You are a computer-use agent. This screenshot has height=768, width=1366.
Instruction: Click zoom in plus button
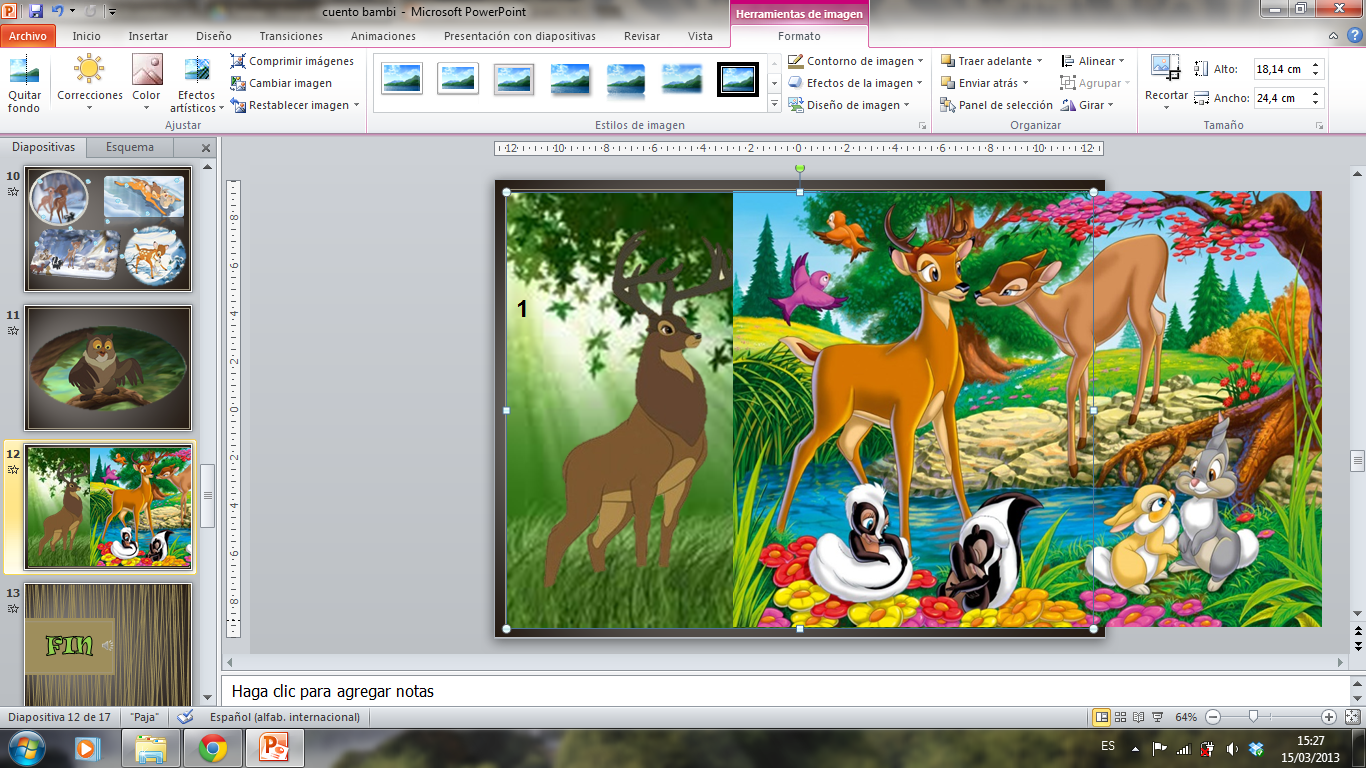(1329, 717)
